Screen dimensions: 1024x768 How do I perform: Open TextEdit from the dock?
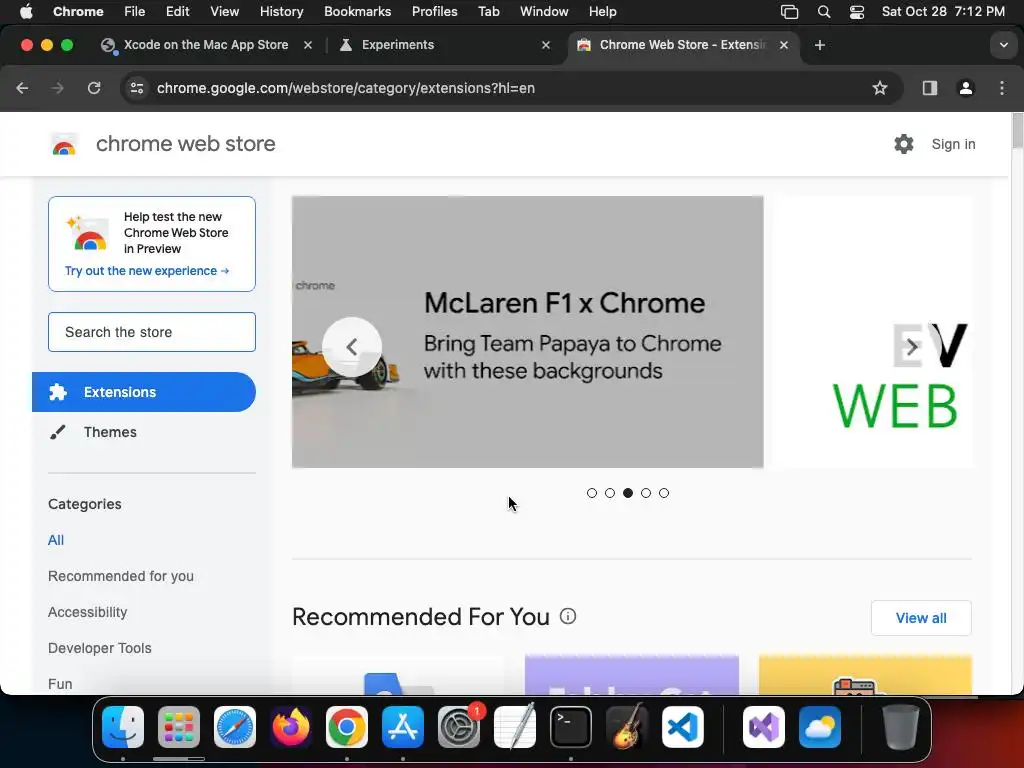coord(515,727)
